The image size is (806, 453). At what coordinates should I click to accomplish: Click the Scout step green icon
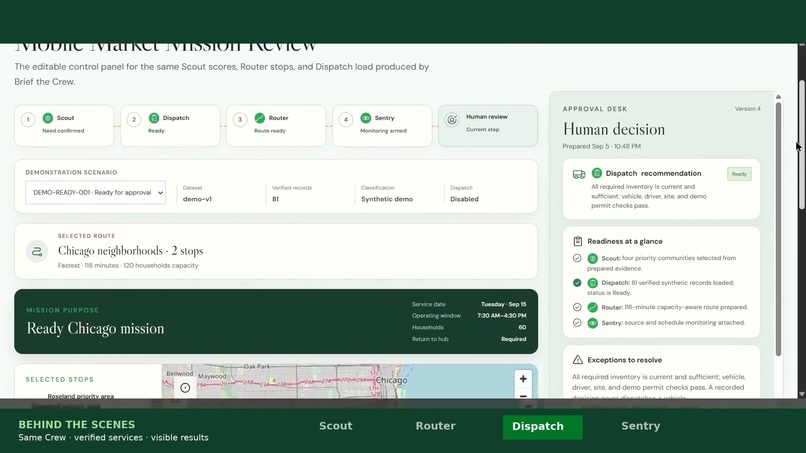[x=48, y=118]
